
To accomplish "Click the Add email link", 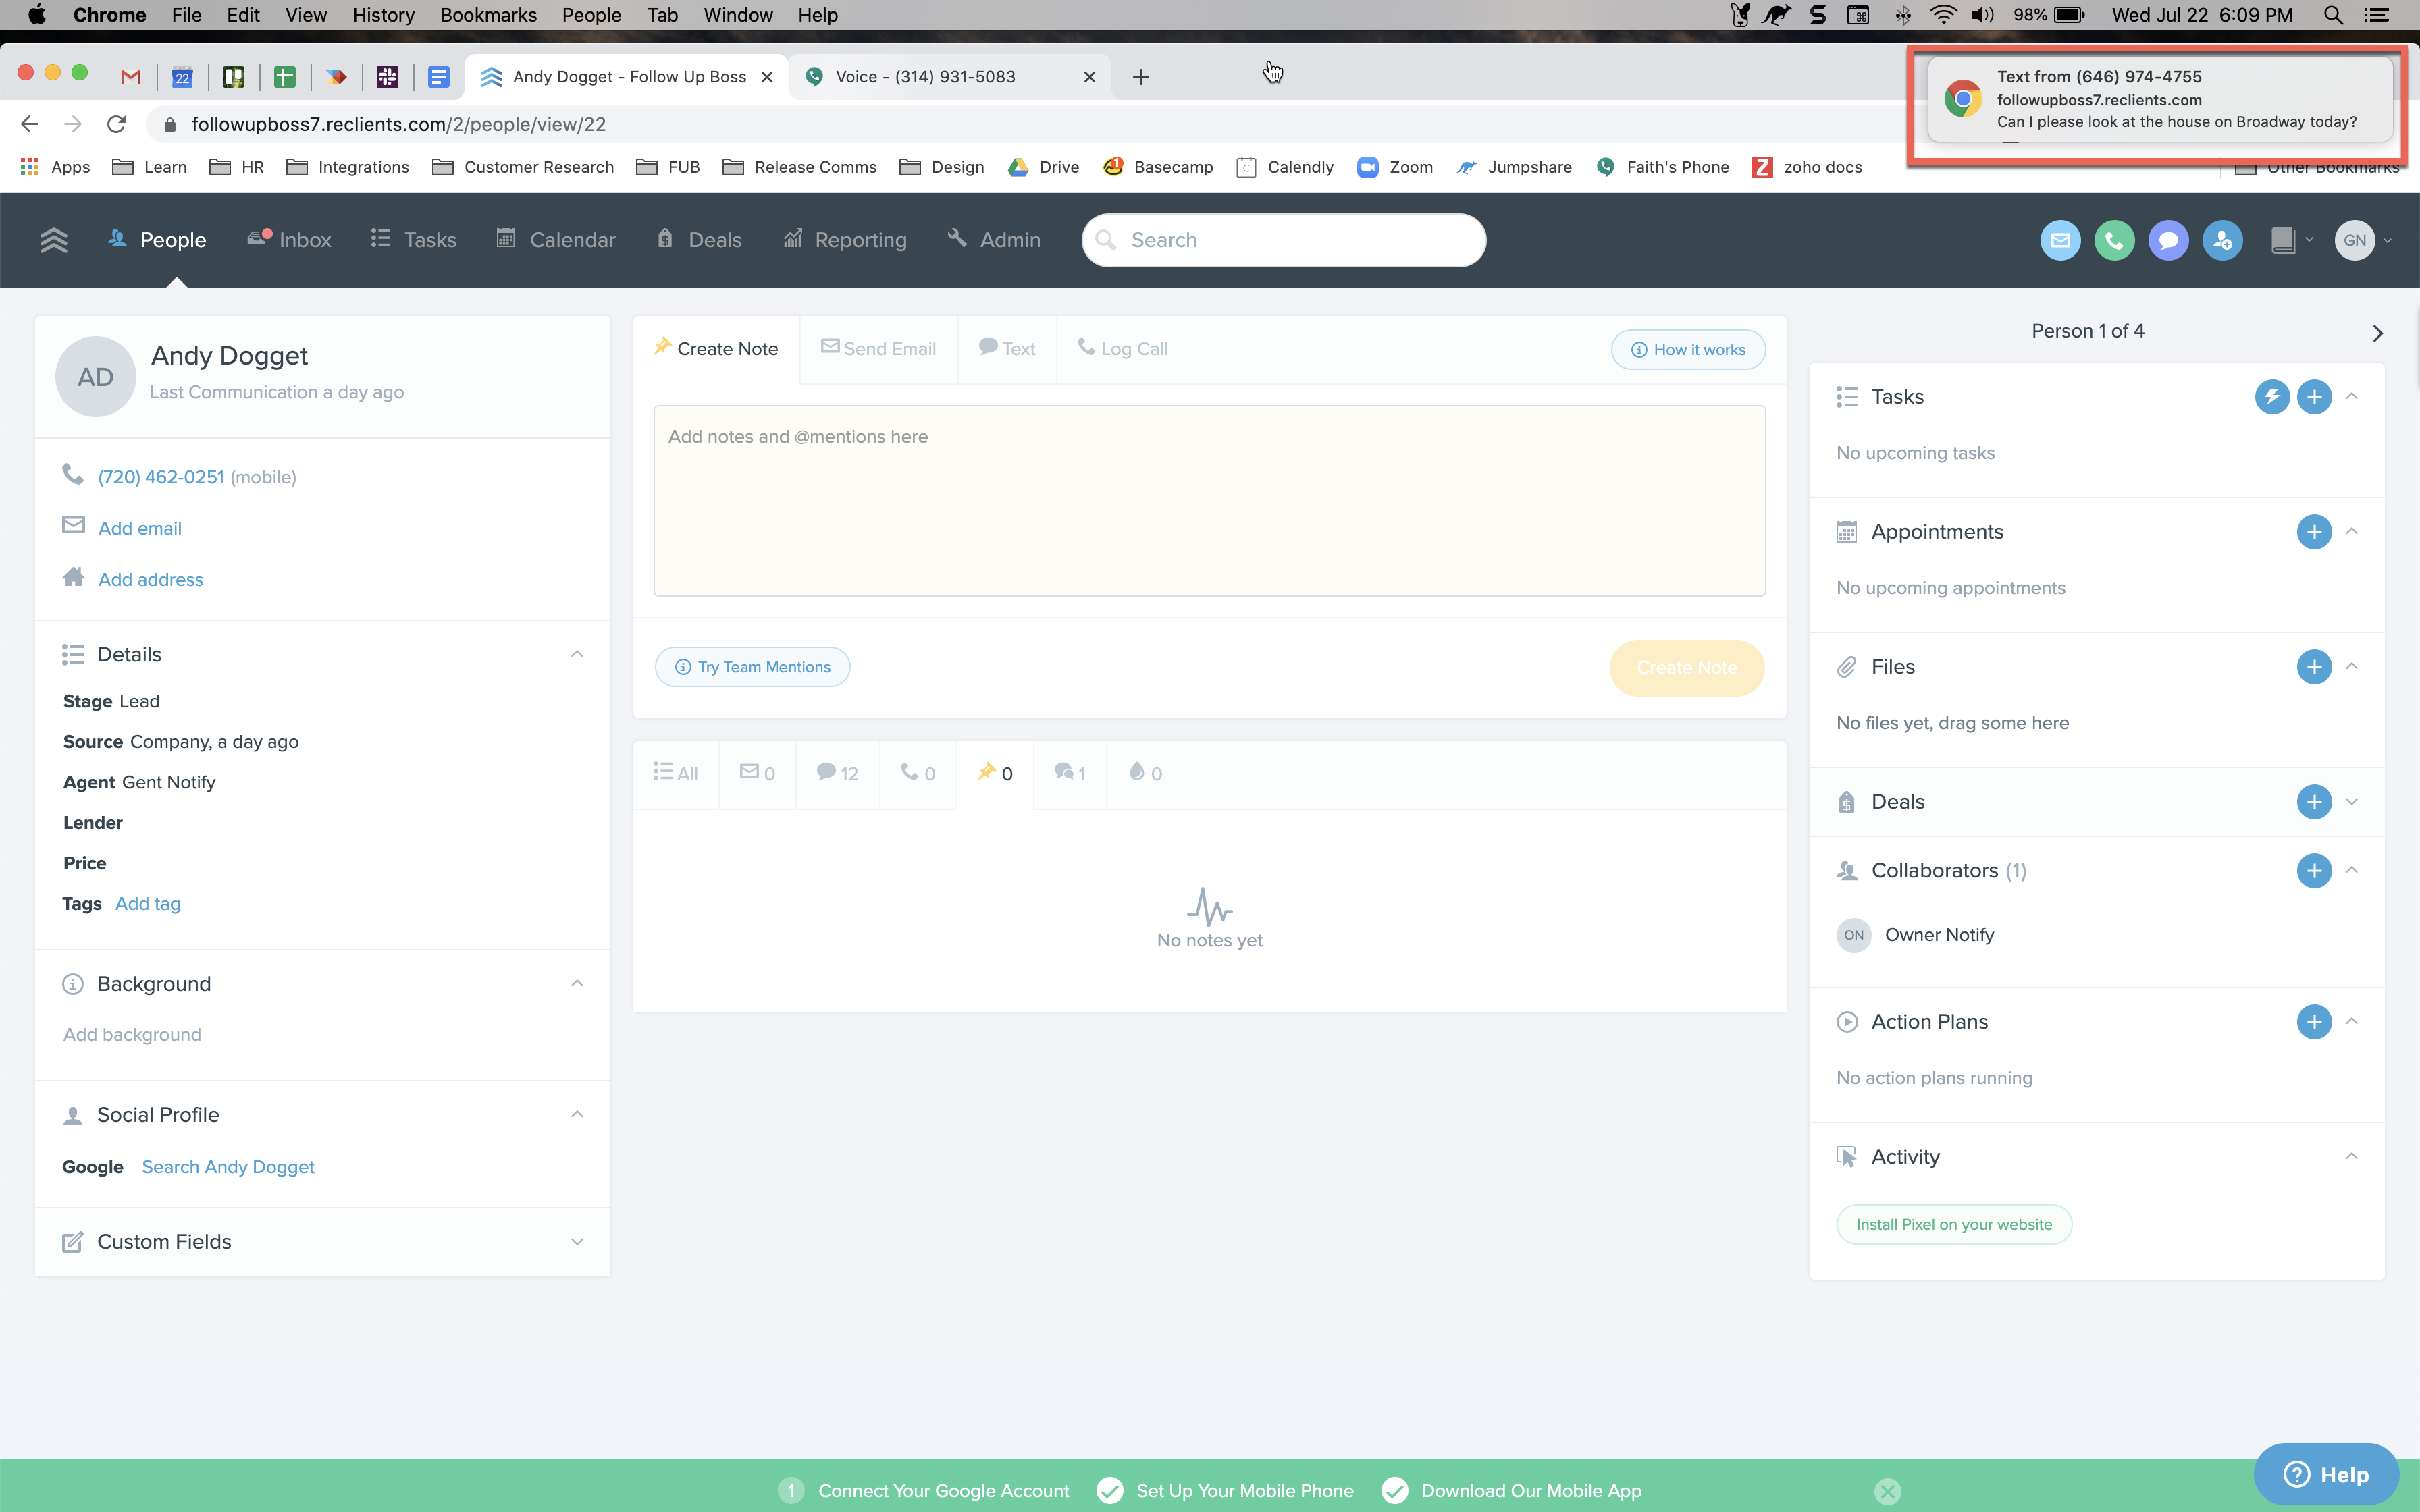I will point(140,528).
